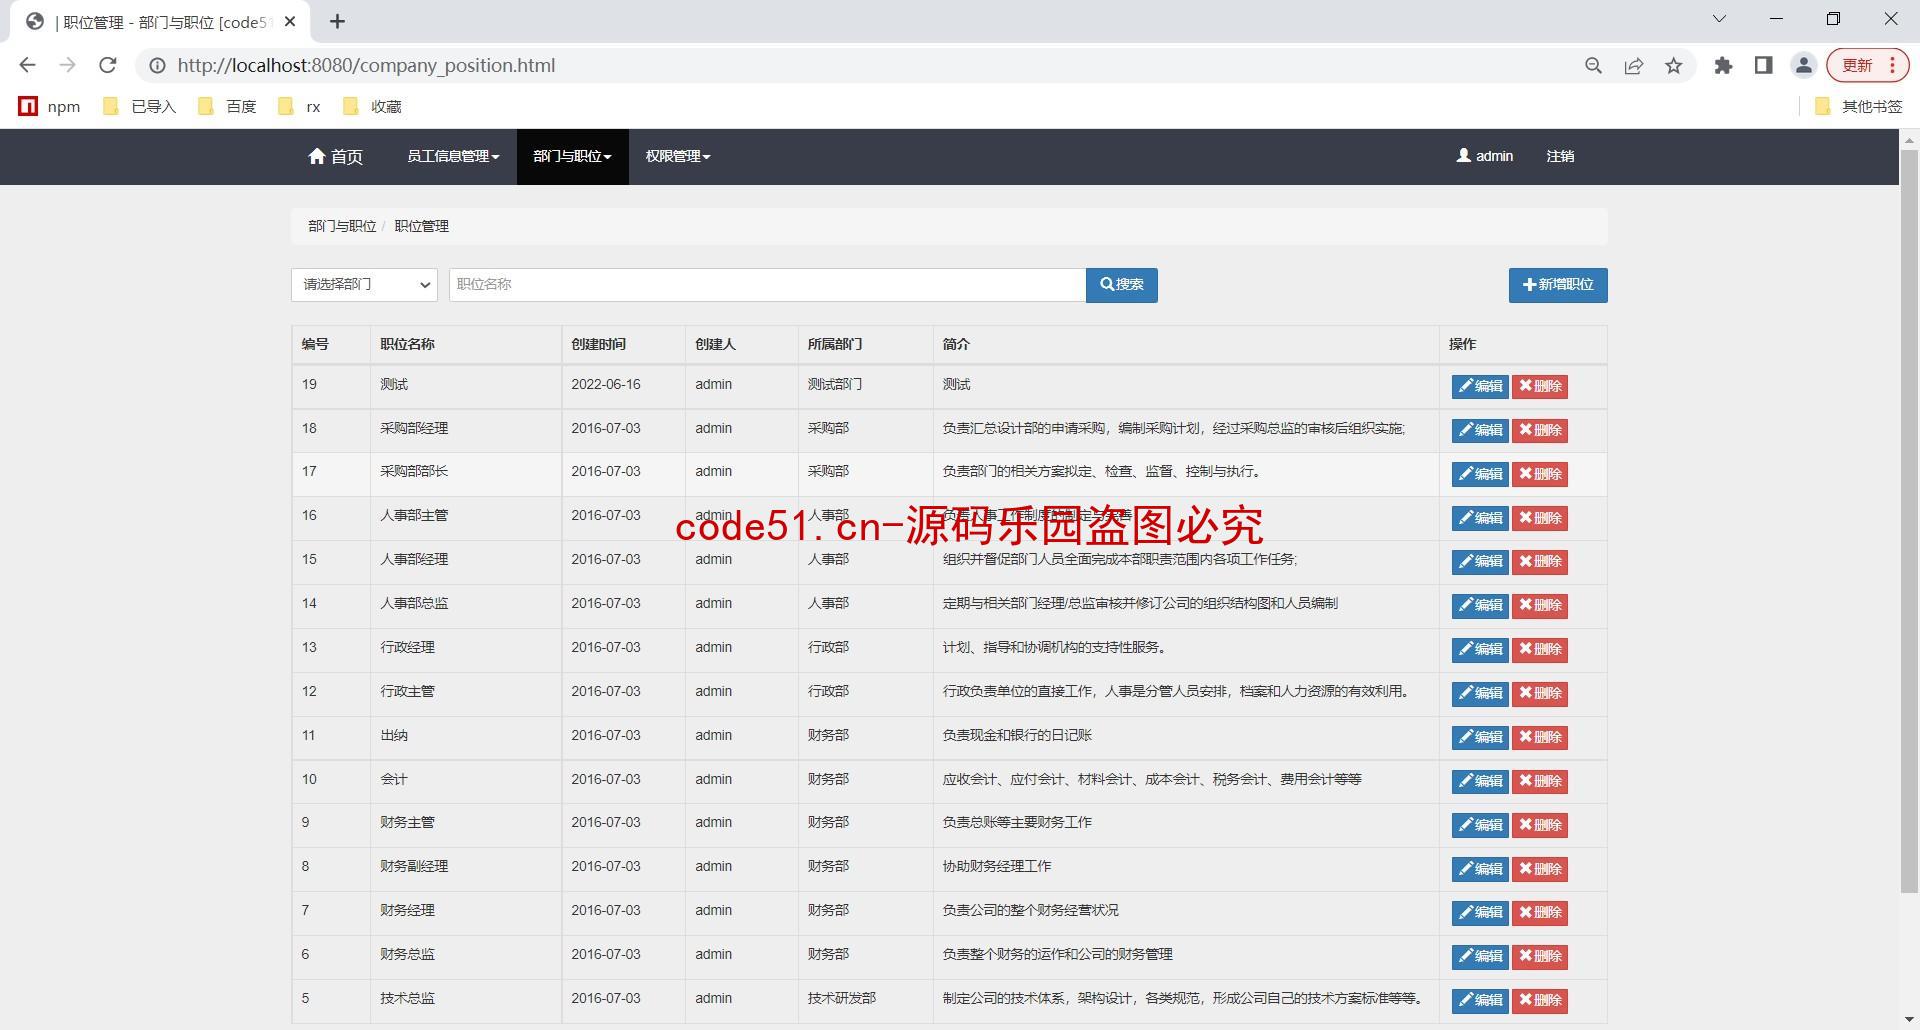
Task: Focus the 职位名称 search field
Action: pyautogui.click(x=767, y=284)
